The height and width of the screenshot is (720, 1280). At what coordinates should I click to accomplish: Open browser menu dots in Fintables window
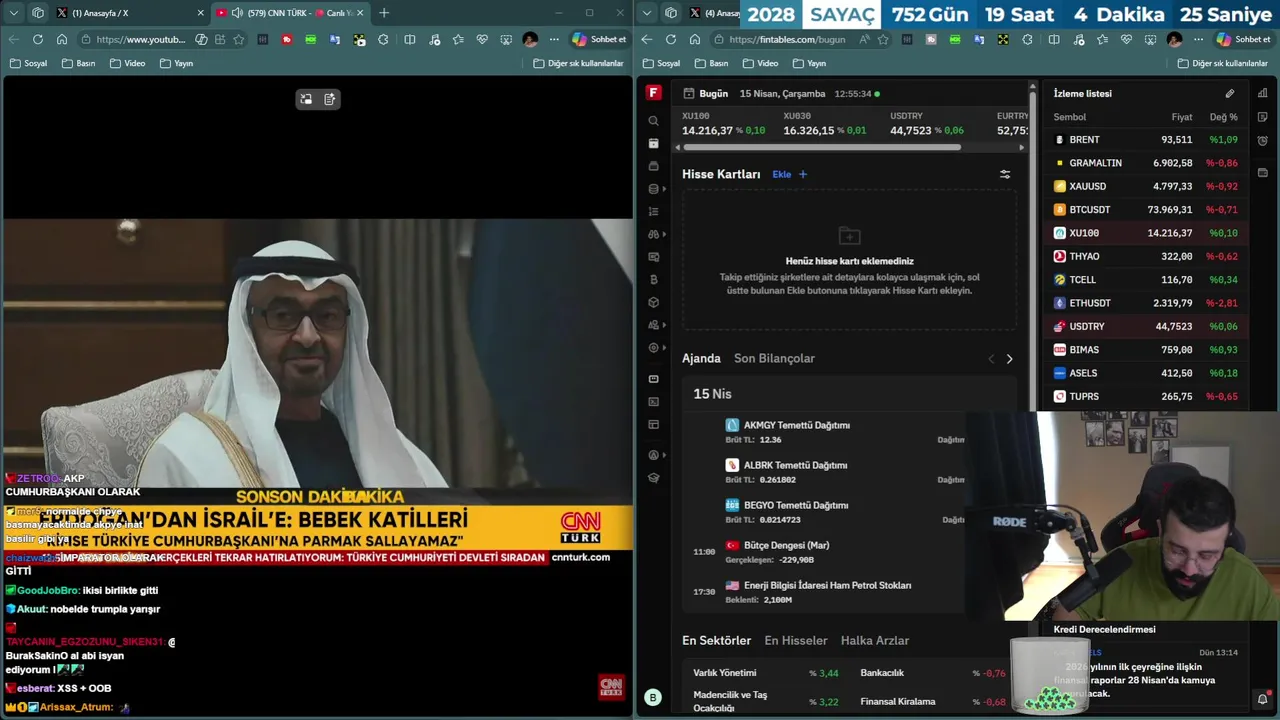point(1198,39)
